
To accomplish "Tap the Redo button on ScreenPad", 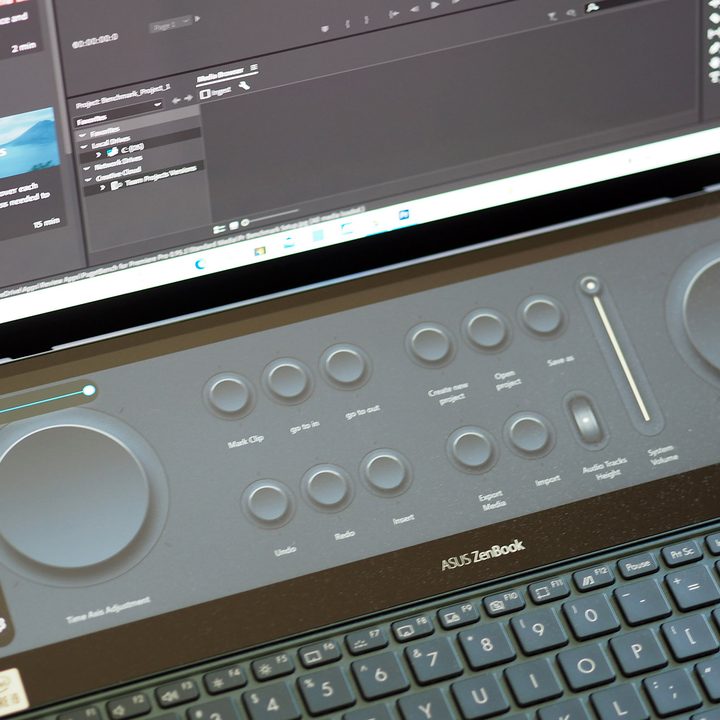I will [326, 487].
